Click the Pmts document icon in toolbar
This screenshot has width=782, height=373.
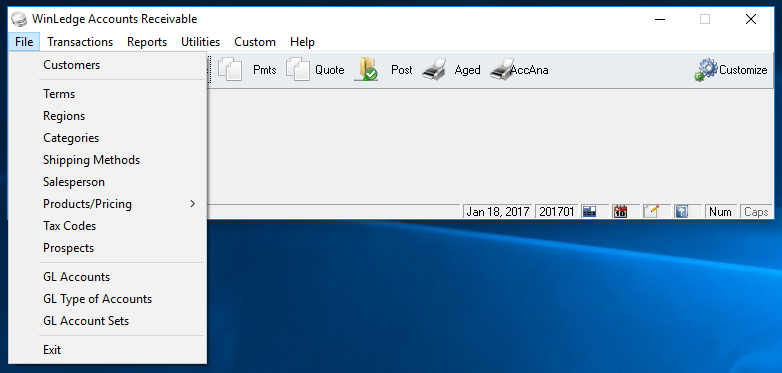pyautogui.click(x=230, y=70)
